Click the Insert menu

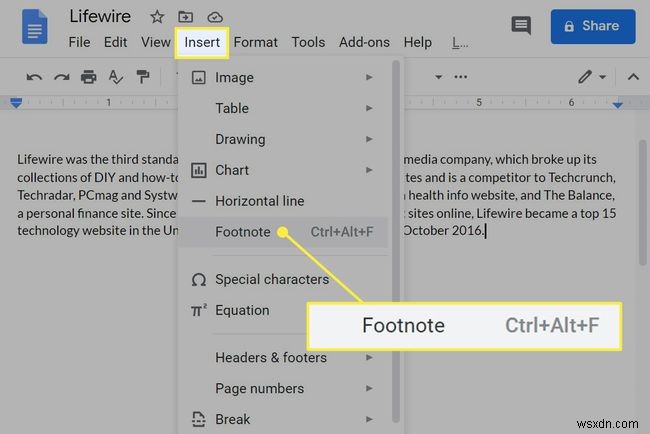tap(202, 42)
